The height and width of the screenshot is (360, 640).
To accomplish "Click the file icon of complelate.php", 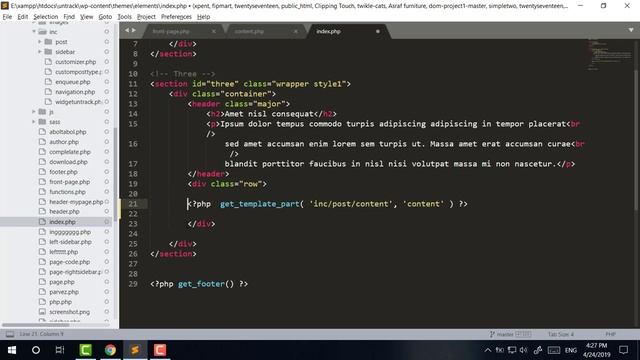I will (42, 151).
